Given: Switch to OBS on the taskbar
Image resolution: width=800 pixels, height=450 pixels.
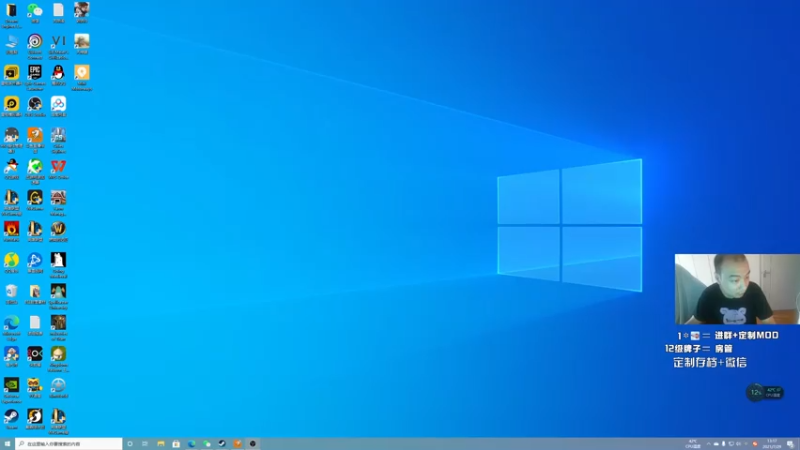Looking at the screenshot, I should [253, 444].
